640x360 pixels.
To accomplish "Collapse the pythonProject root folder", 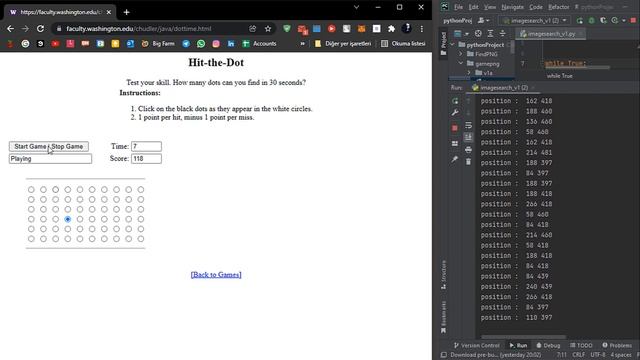I will click(452, 44).
